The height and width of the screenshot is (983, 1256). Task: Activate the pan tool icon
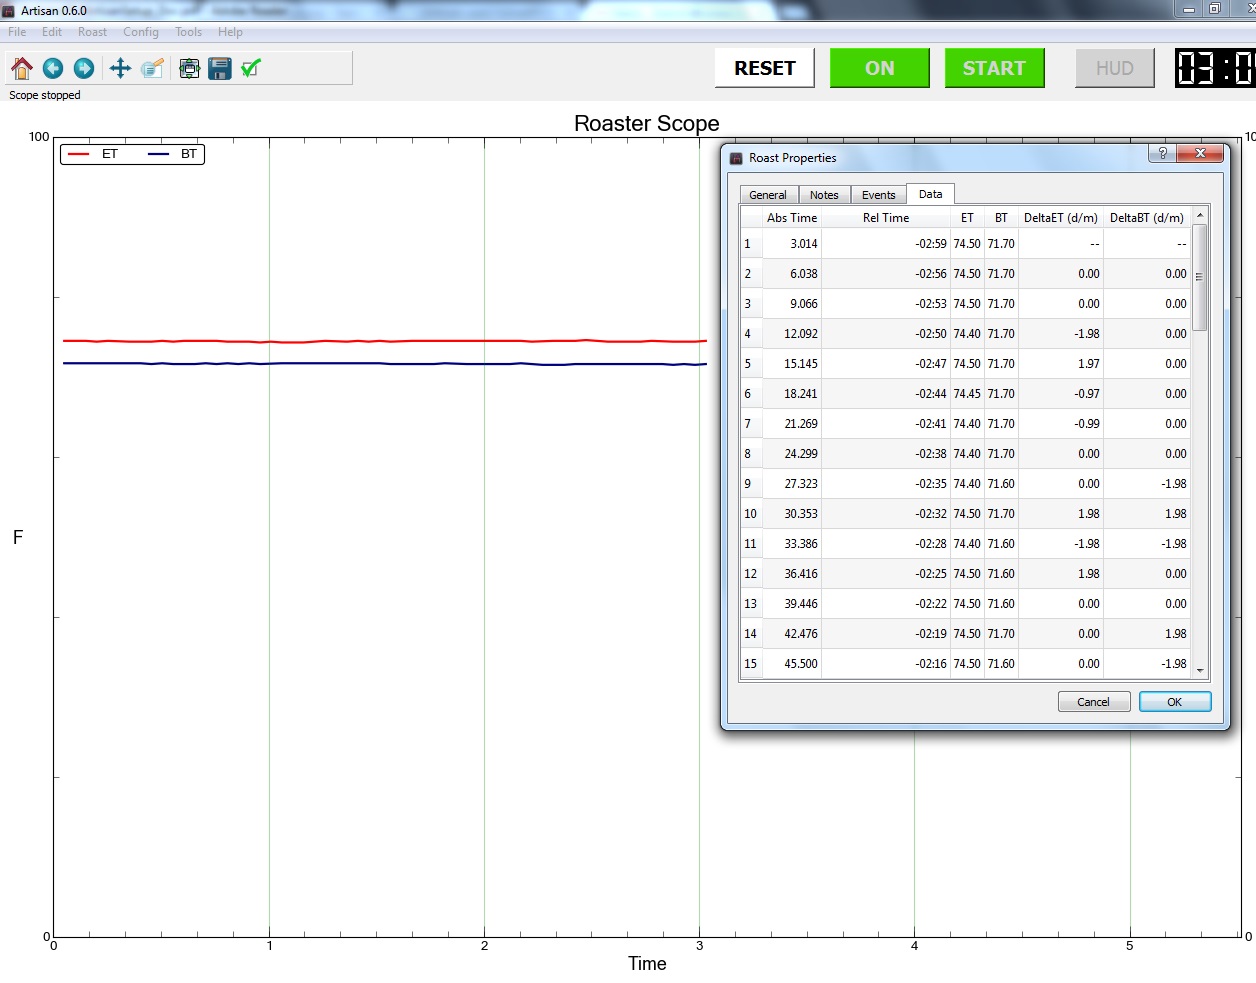tap(119, 68)
